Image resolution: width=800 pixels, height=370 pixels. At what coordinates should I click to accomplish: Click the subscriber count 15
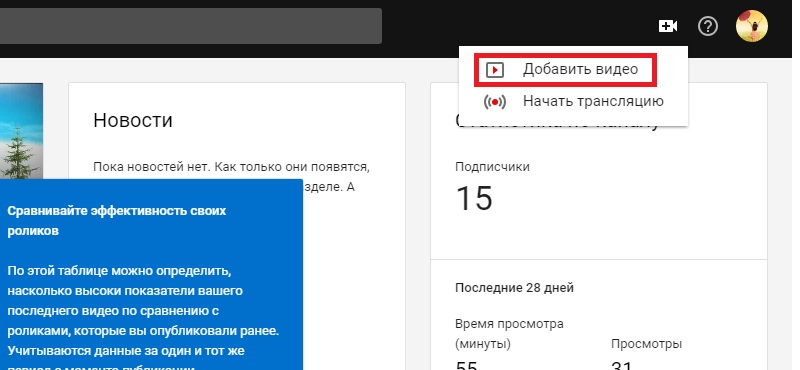(x=474, y=198)
